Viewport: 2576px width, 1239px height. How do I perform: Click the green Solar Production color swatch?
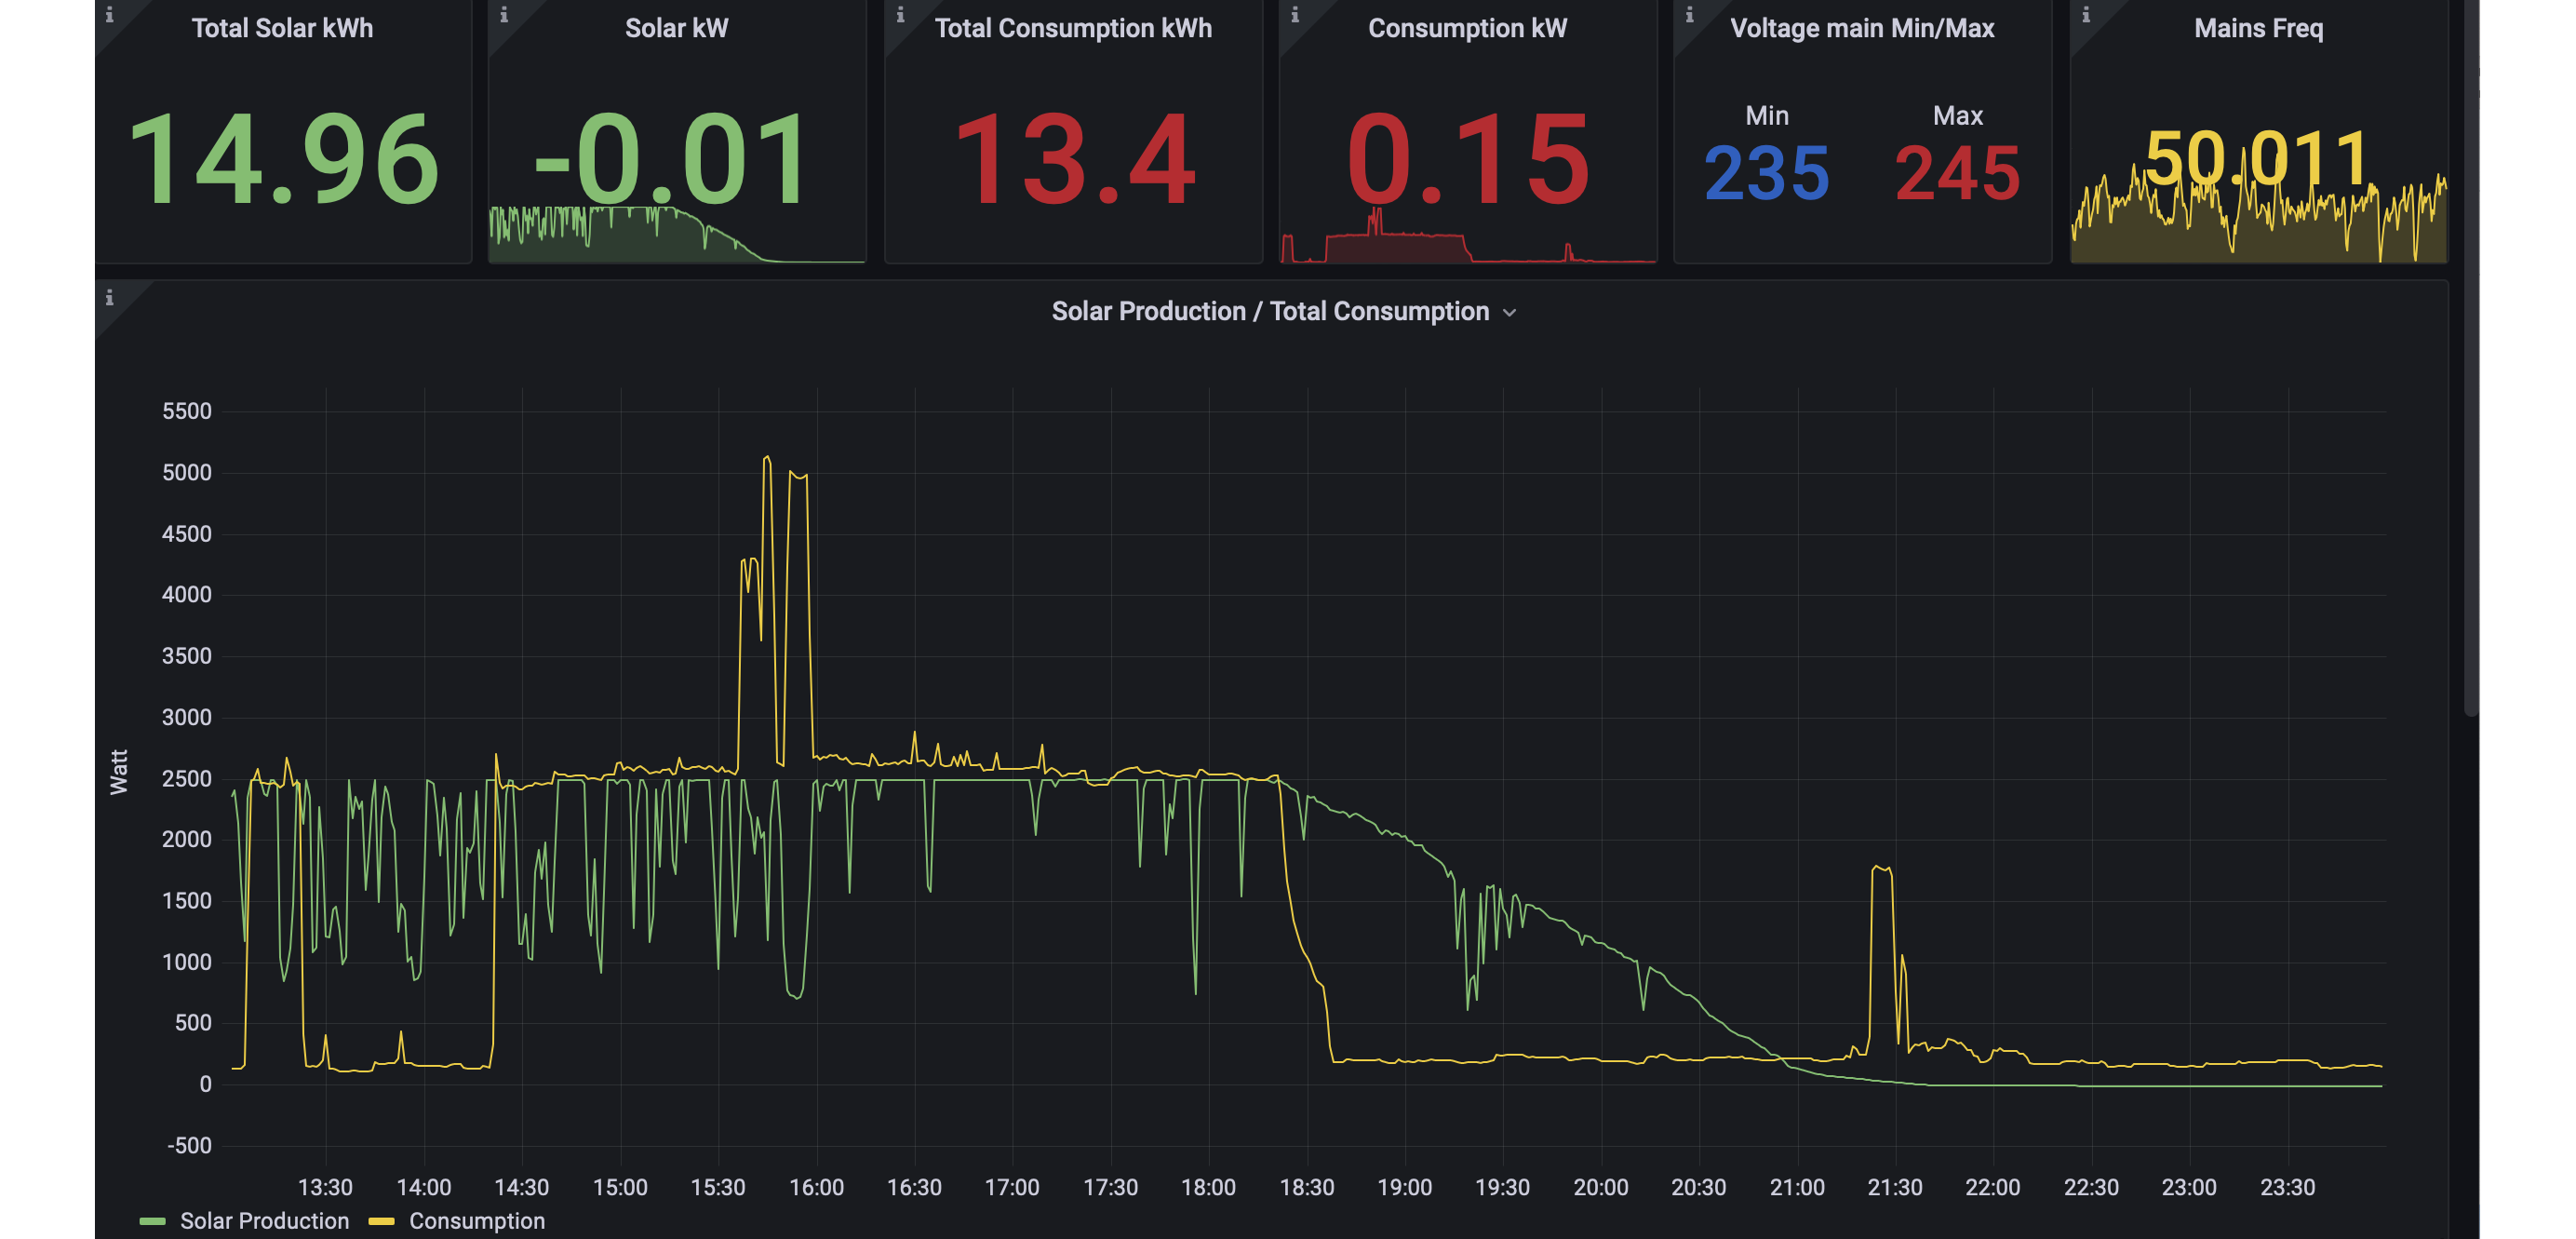[x=152, y=1221]
